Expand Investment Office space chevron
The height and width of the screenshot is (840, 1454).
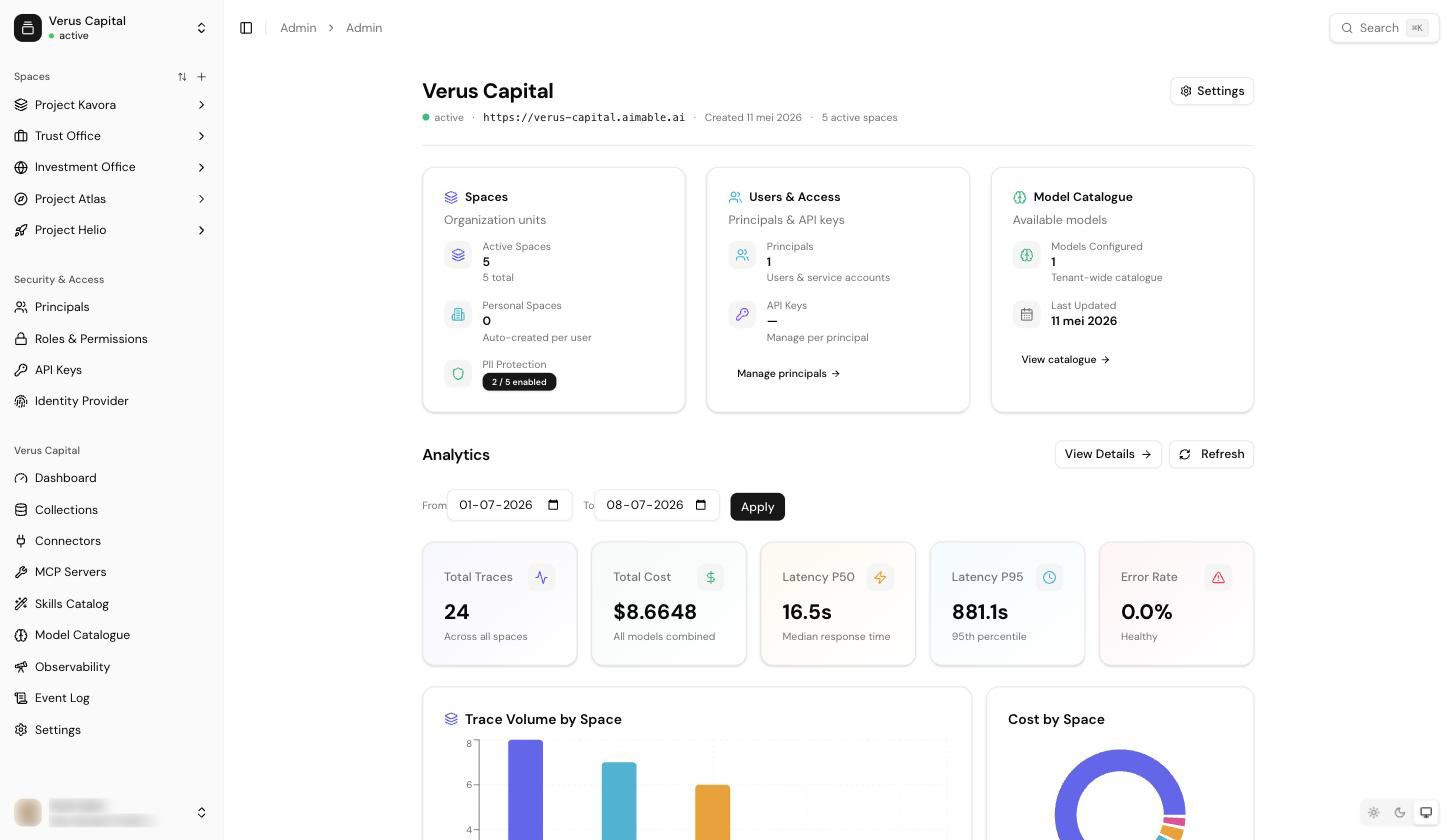point(201,167)
